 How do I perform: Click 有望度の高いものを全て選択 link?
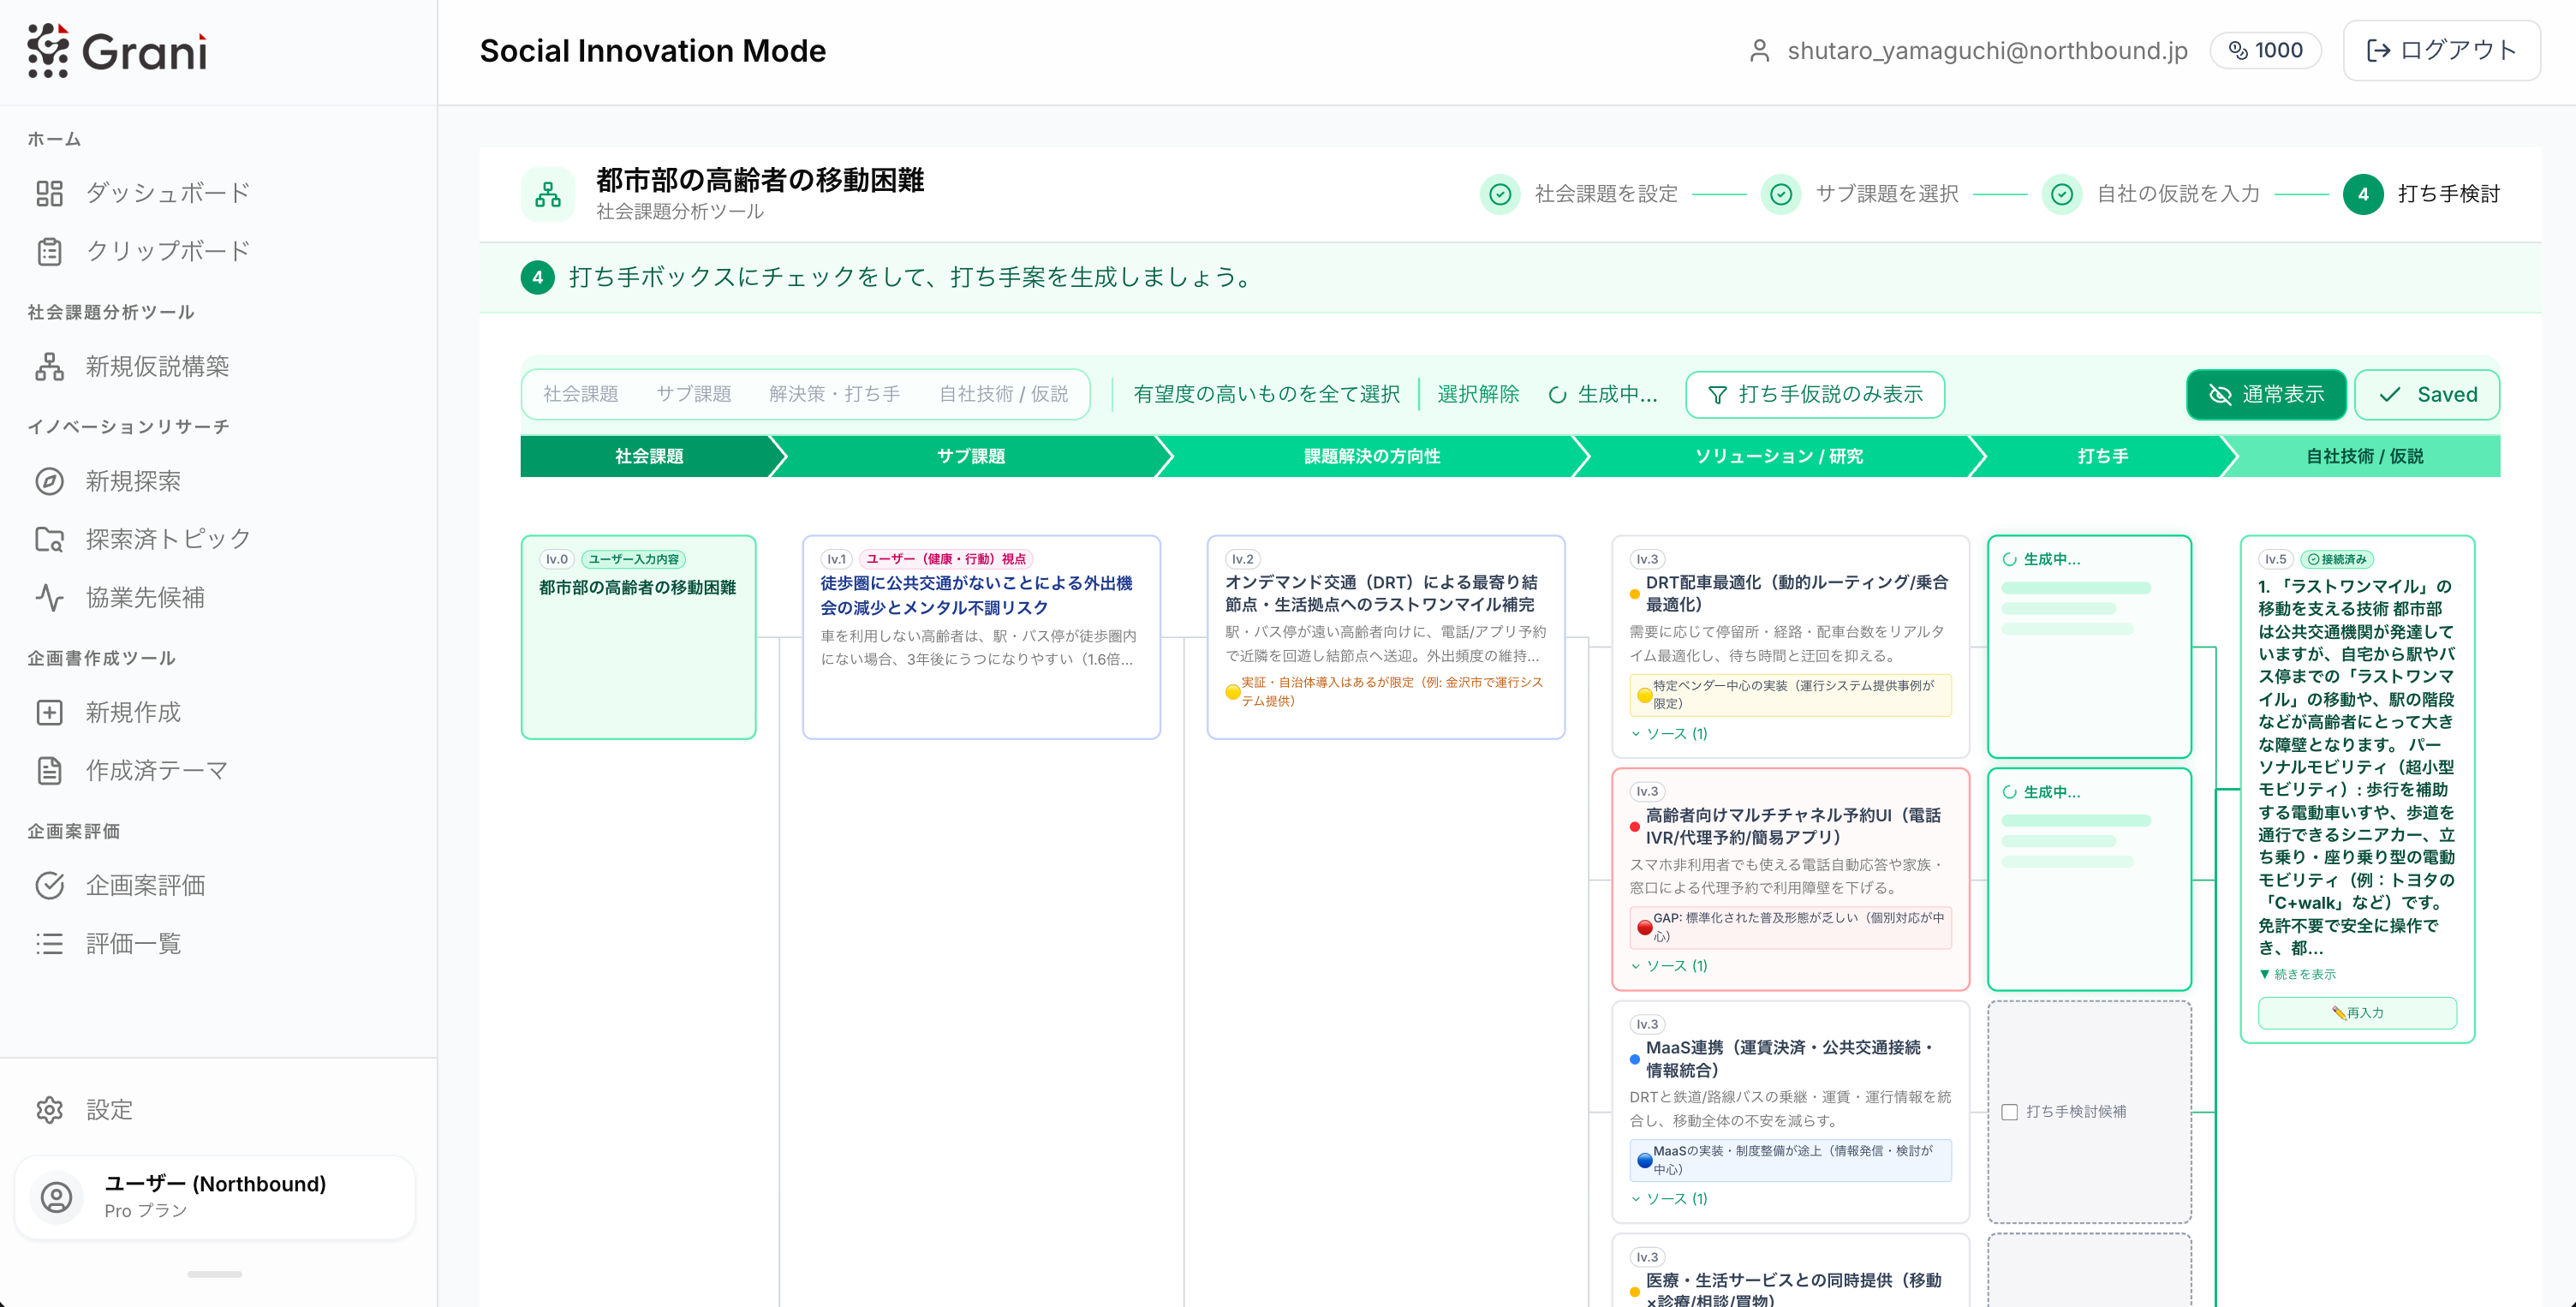pyautogui.click(x=1266, y=394)
